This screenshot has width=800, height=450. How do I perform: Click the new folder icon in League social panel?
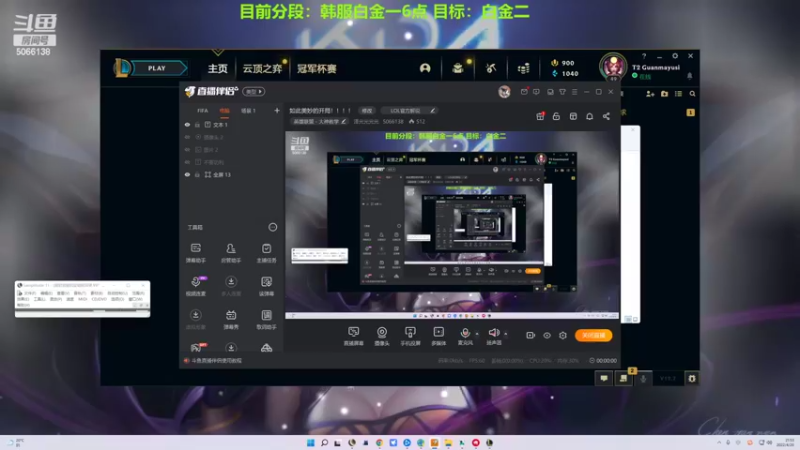664,94
